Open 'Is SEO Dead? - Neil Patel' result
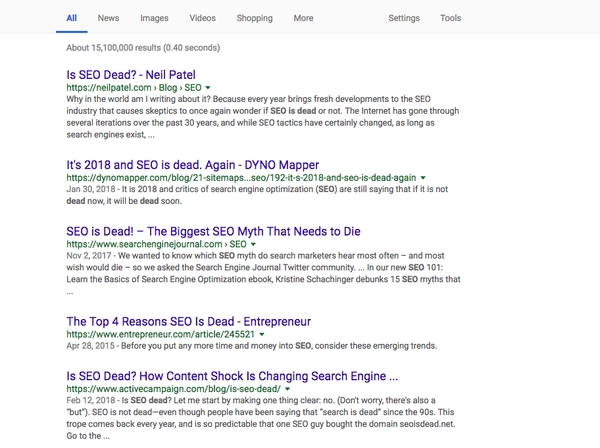Viewport: 600px width, 448px height. 131,75
